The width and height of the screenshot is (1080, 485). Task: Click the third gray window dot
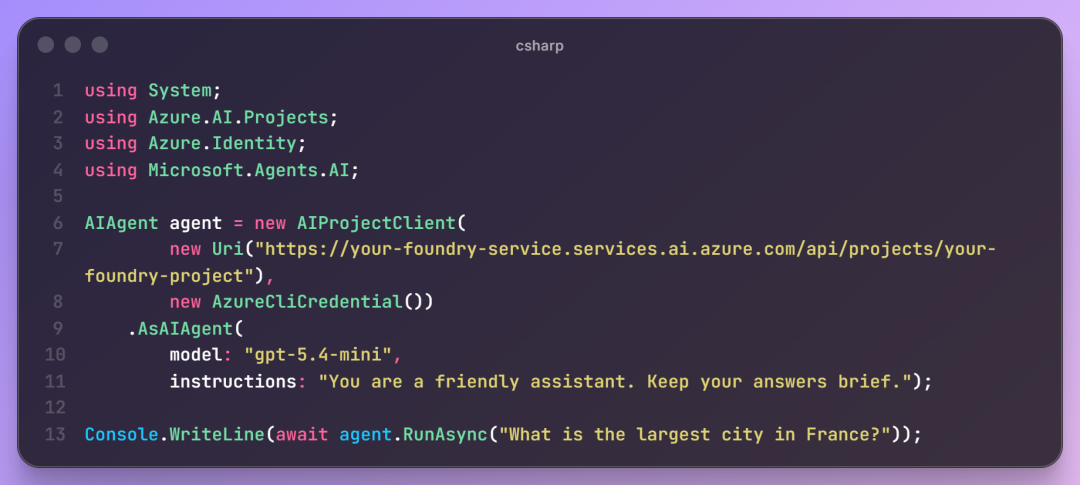pyautogui.click(x=100, y=45)
